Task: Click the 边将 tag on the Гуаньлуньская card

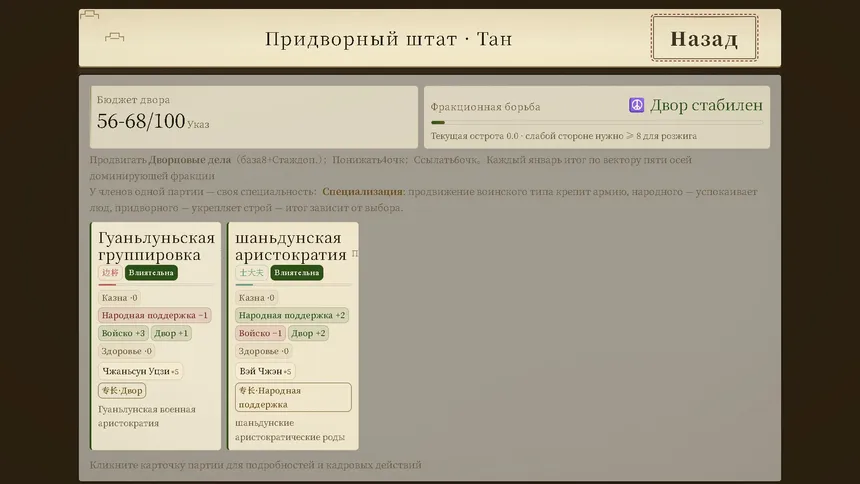Action: point(110,272)
